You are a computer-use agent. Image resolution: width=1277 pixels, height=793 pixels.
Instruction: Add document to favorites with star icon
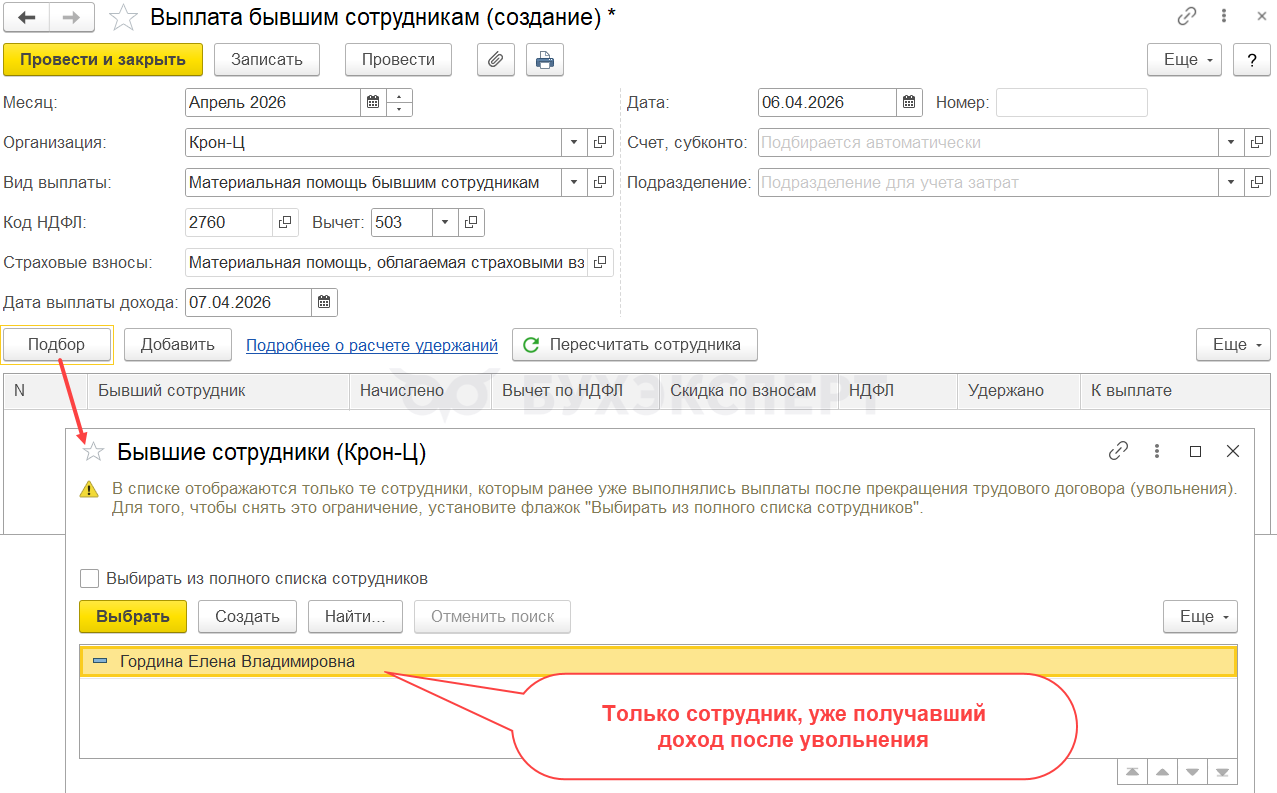pyautogui.click(x=123, y=17)
